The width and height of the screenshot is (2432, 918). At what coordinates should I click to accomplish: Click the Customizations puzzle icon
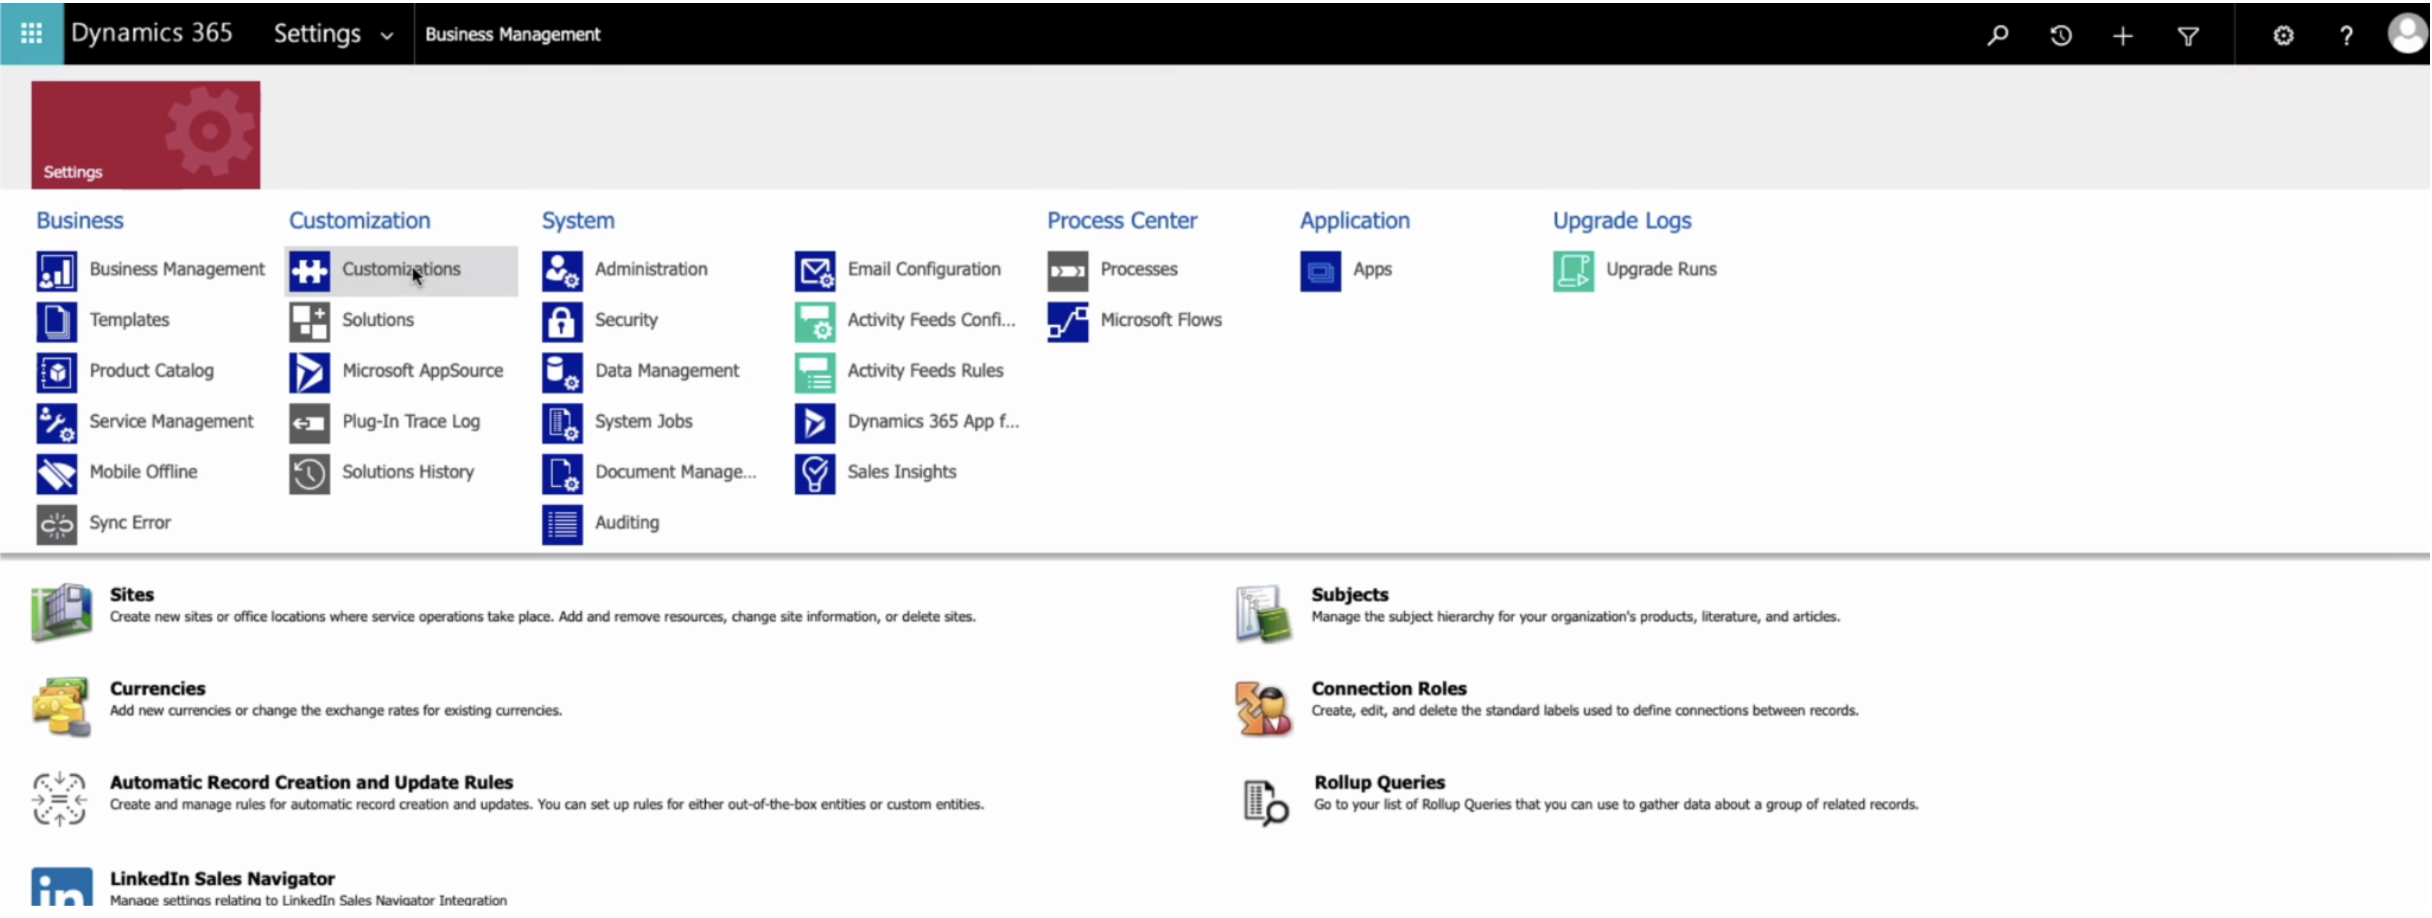pos(309,270)
